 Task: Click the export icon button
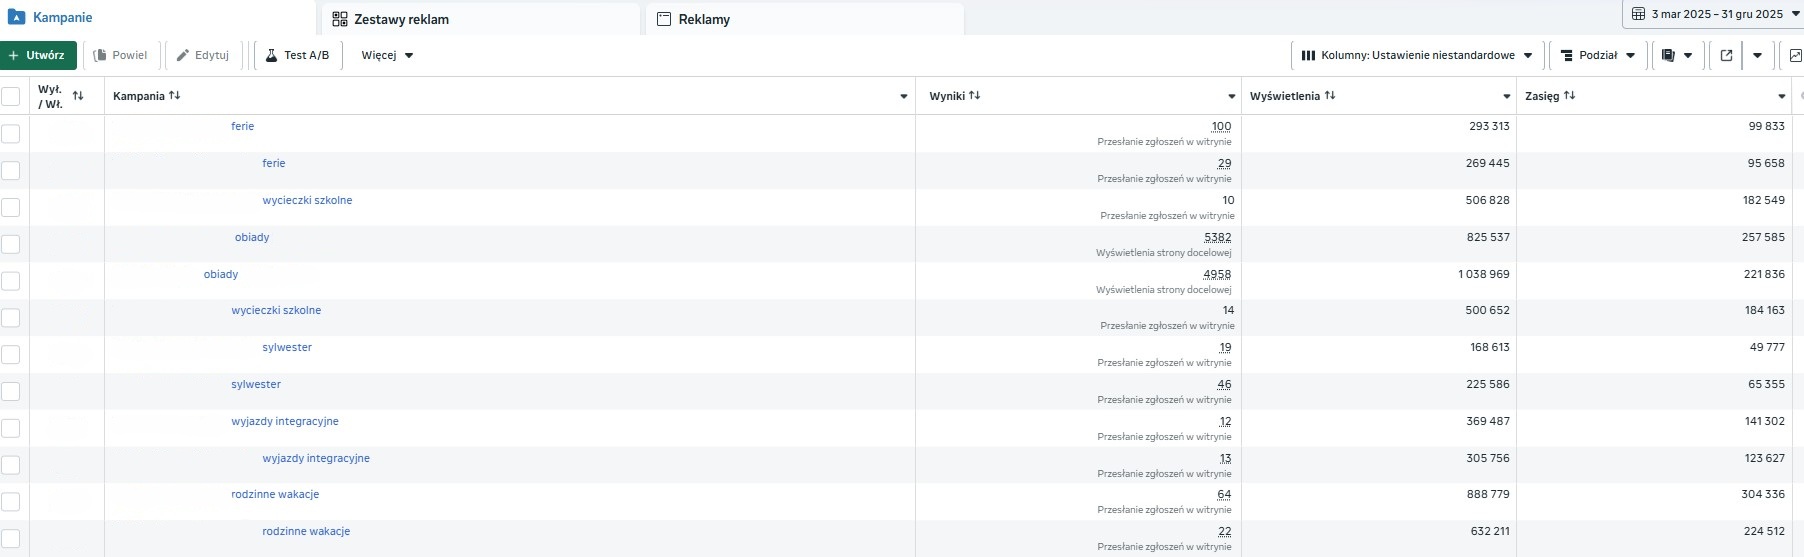pos(1726,56)
